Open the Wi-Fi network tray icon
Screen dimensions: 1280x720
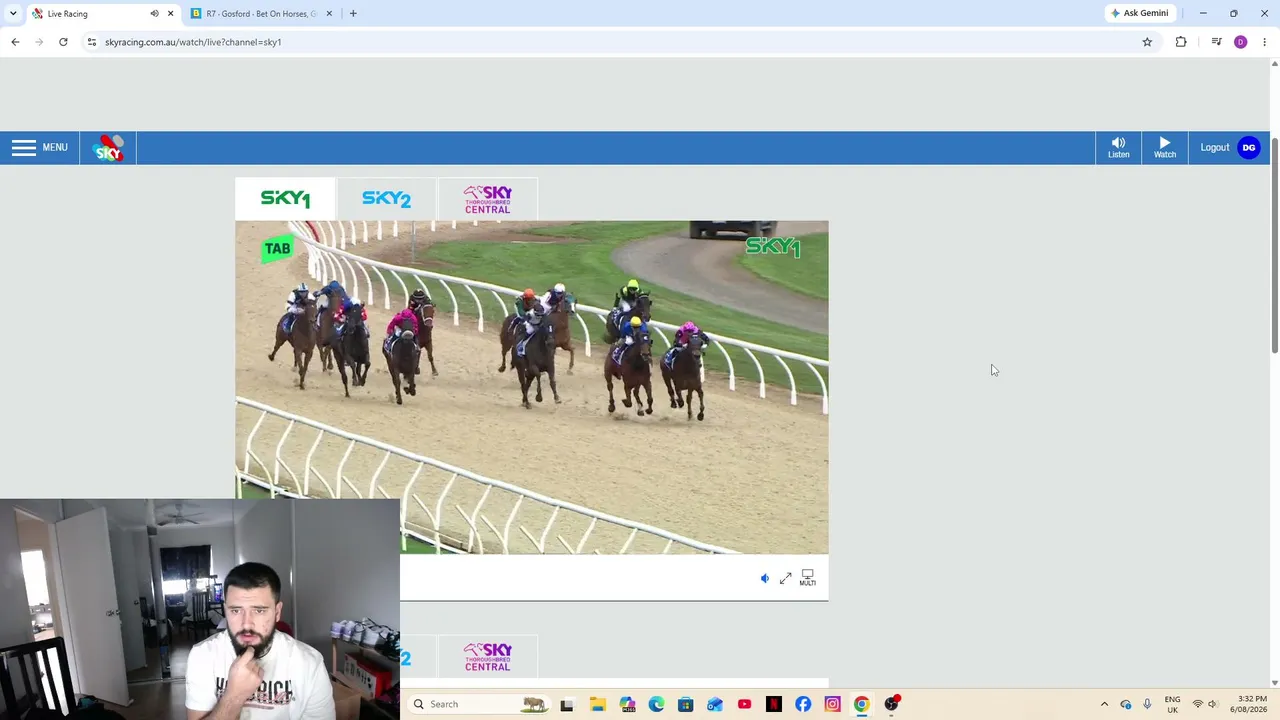click(x=1197, y=704)
